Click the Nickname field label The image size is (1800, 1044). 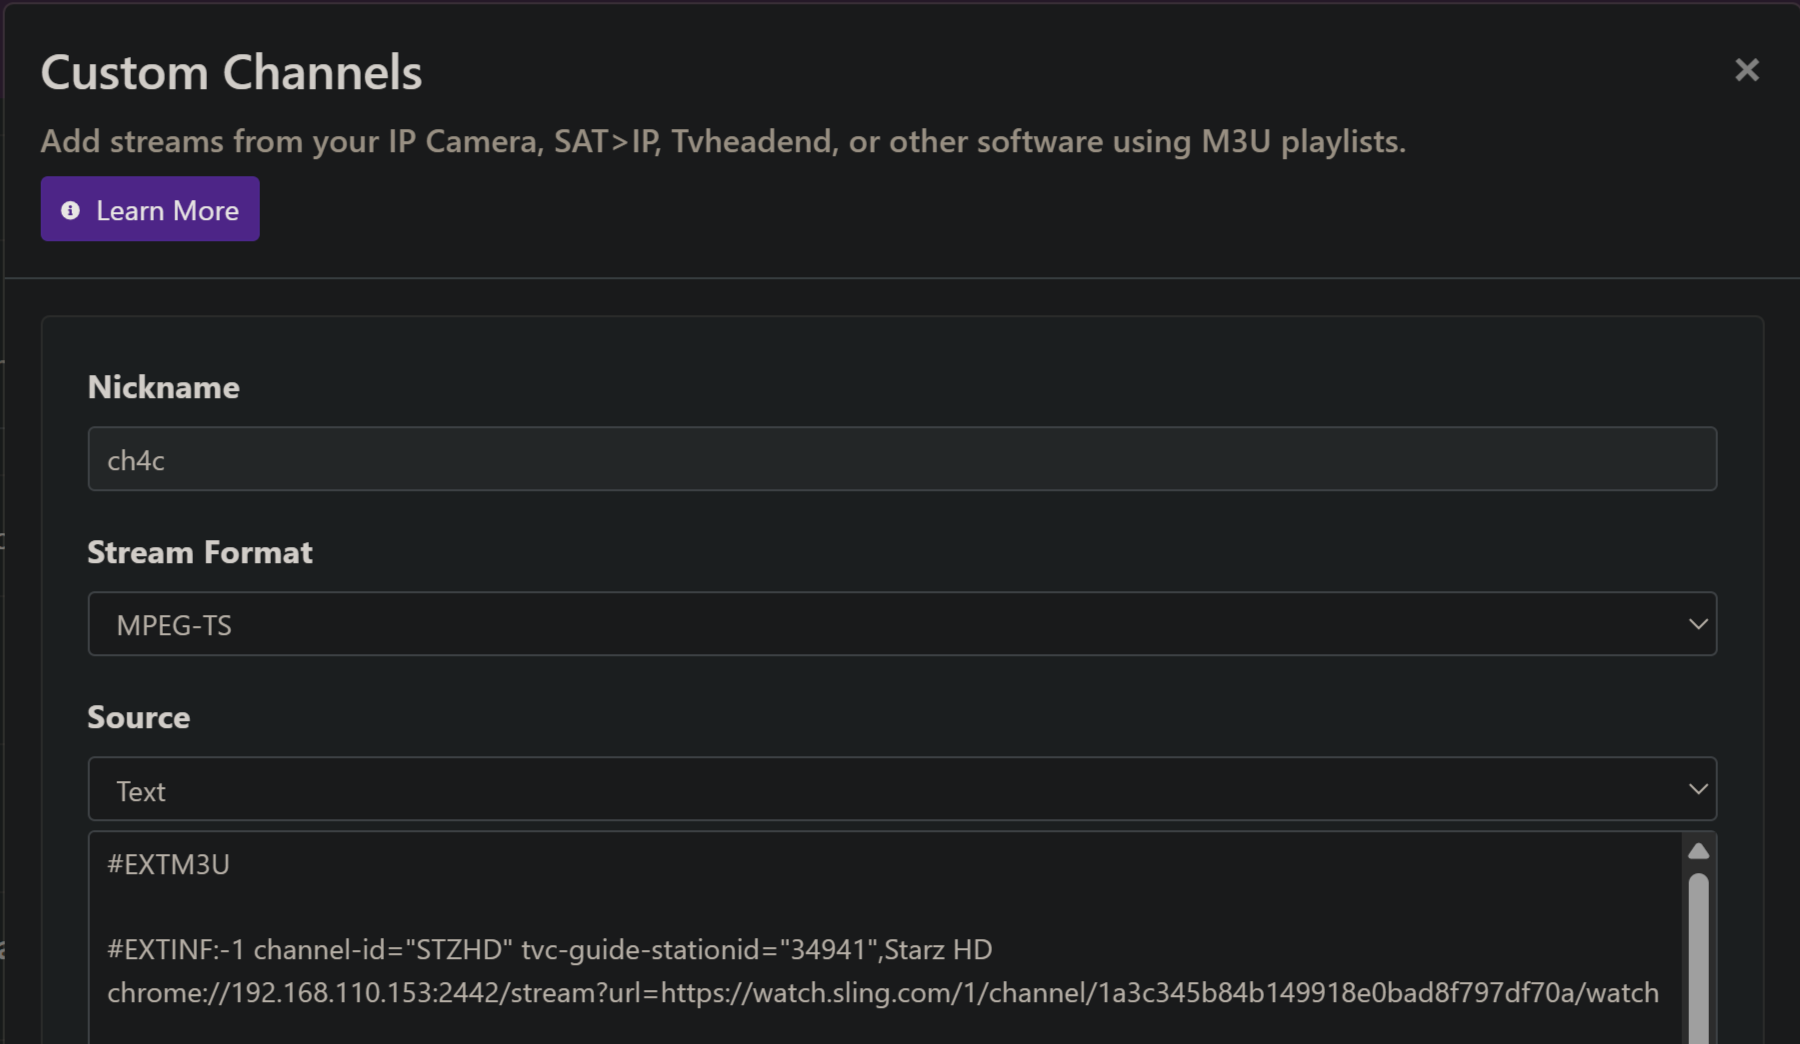[x=163, y=387]
